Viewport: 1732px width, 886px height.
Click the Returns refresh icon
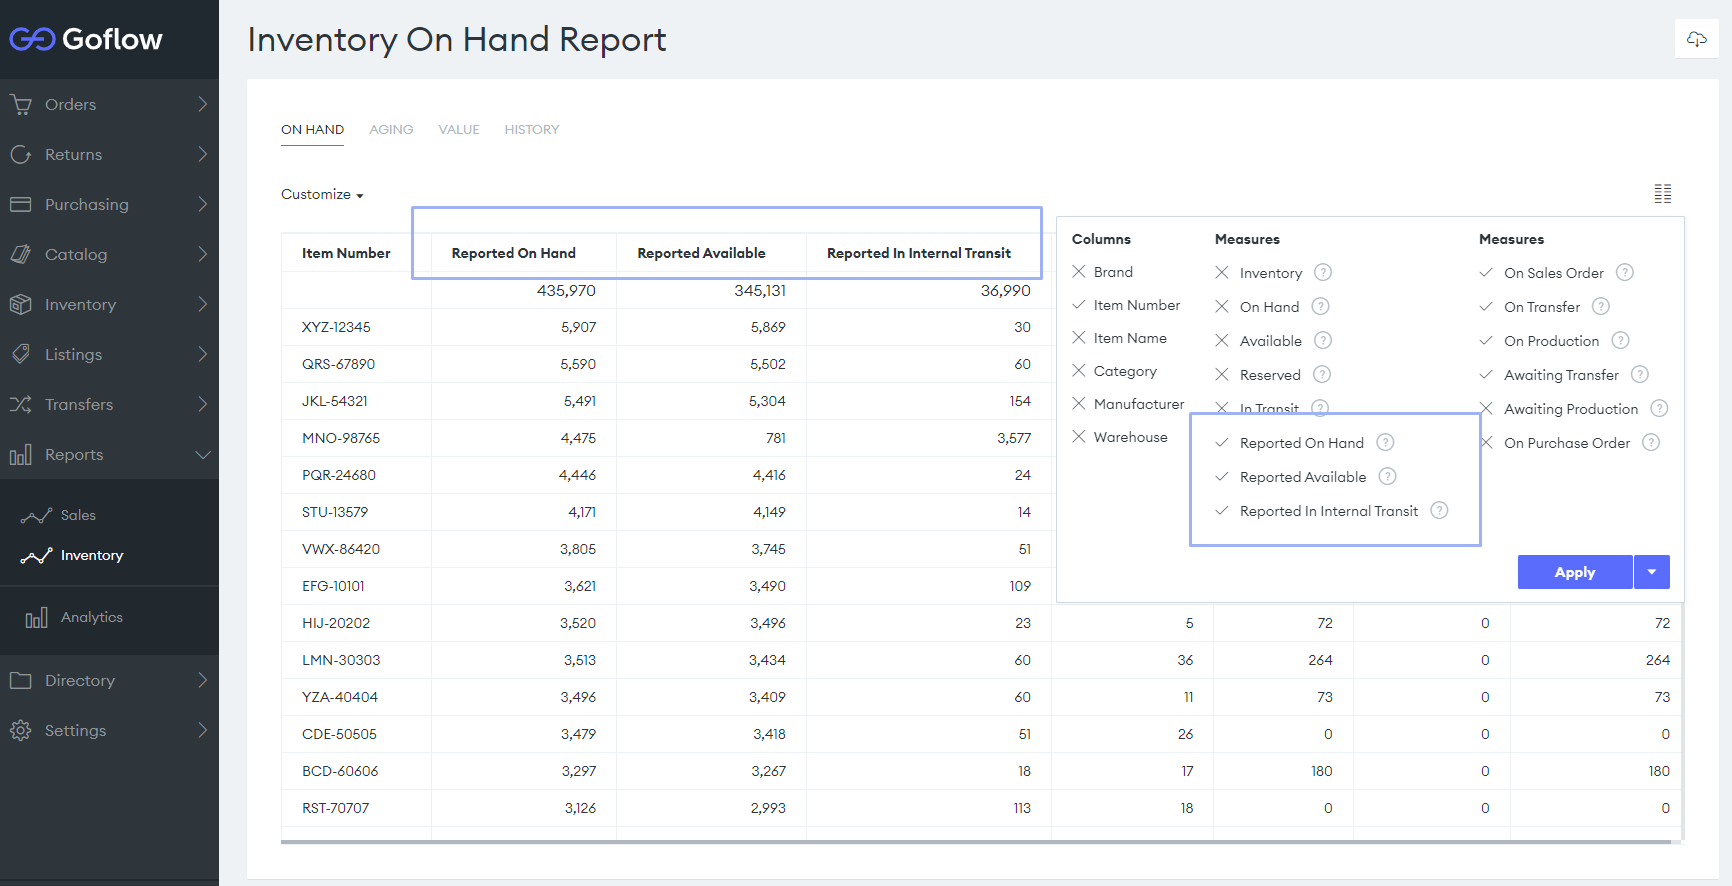[21, 154]
